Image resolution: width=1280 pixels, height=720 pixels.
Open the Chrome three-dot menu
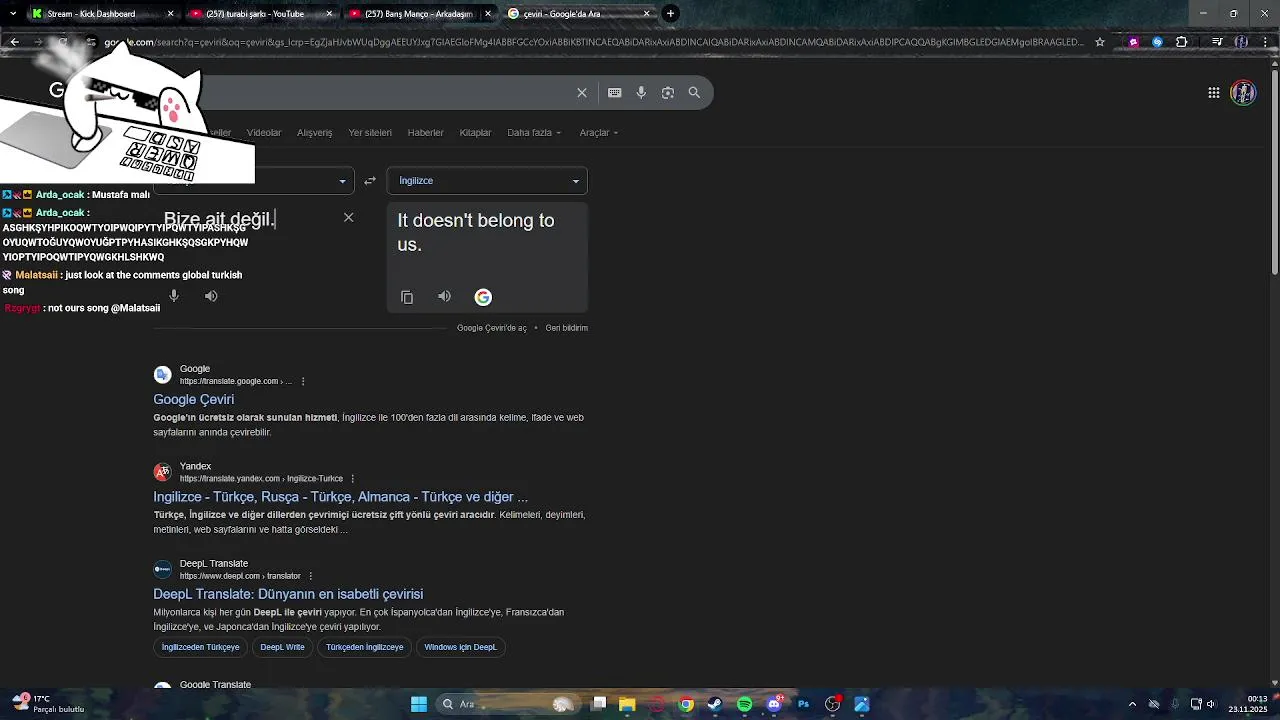coord(1266,42)
